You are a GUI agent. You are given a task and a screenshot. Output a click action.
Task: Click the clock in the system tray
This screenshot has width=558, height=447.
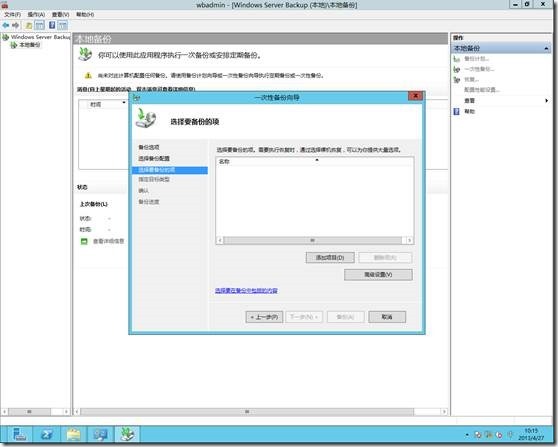[x=531, y=434]
